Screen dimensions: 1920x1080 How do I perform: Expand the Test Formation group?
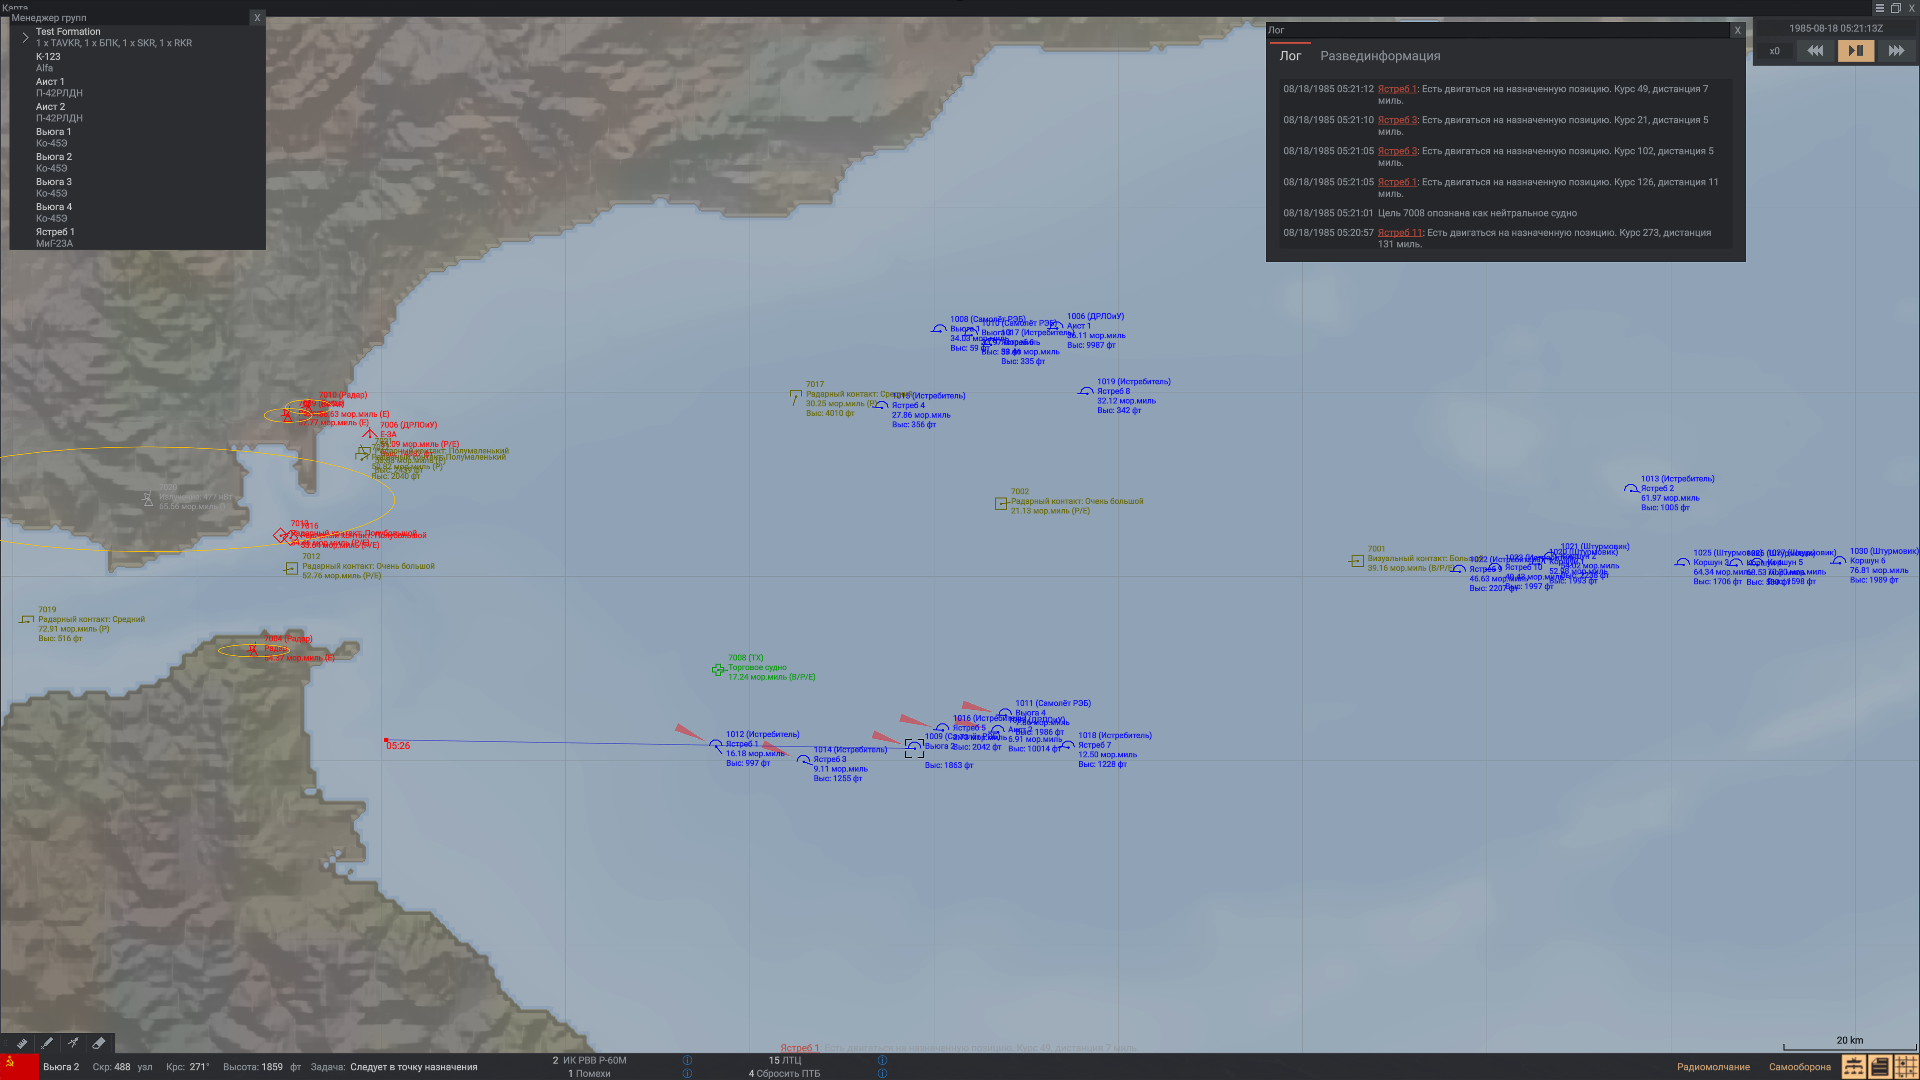(x=25, y=37)
